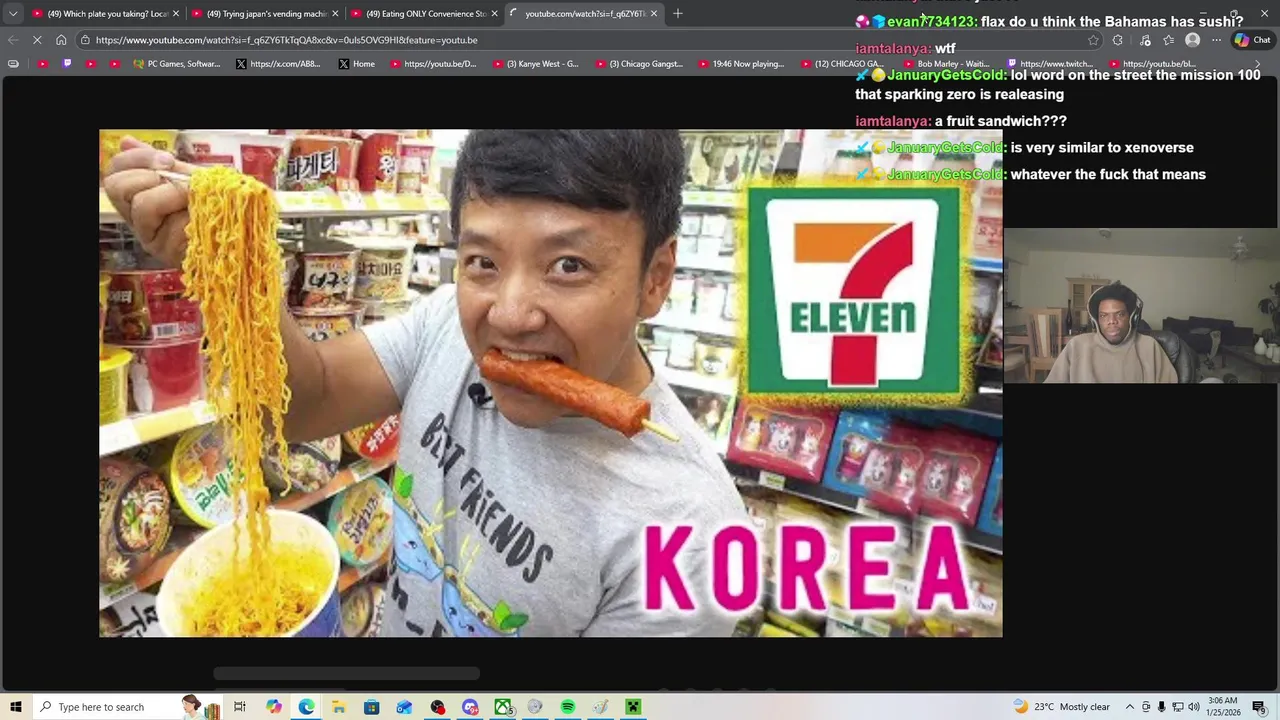Open the browser extensions puzzle icon
The width and height of the screenshot is (1280, 720).
click(x=1118, y=40)
